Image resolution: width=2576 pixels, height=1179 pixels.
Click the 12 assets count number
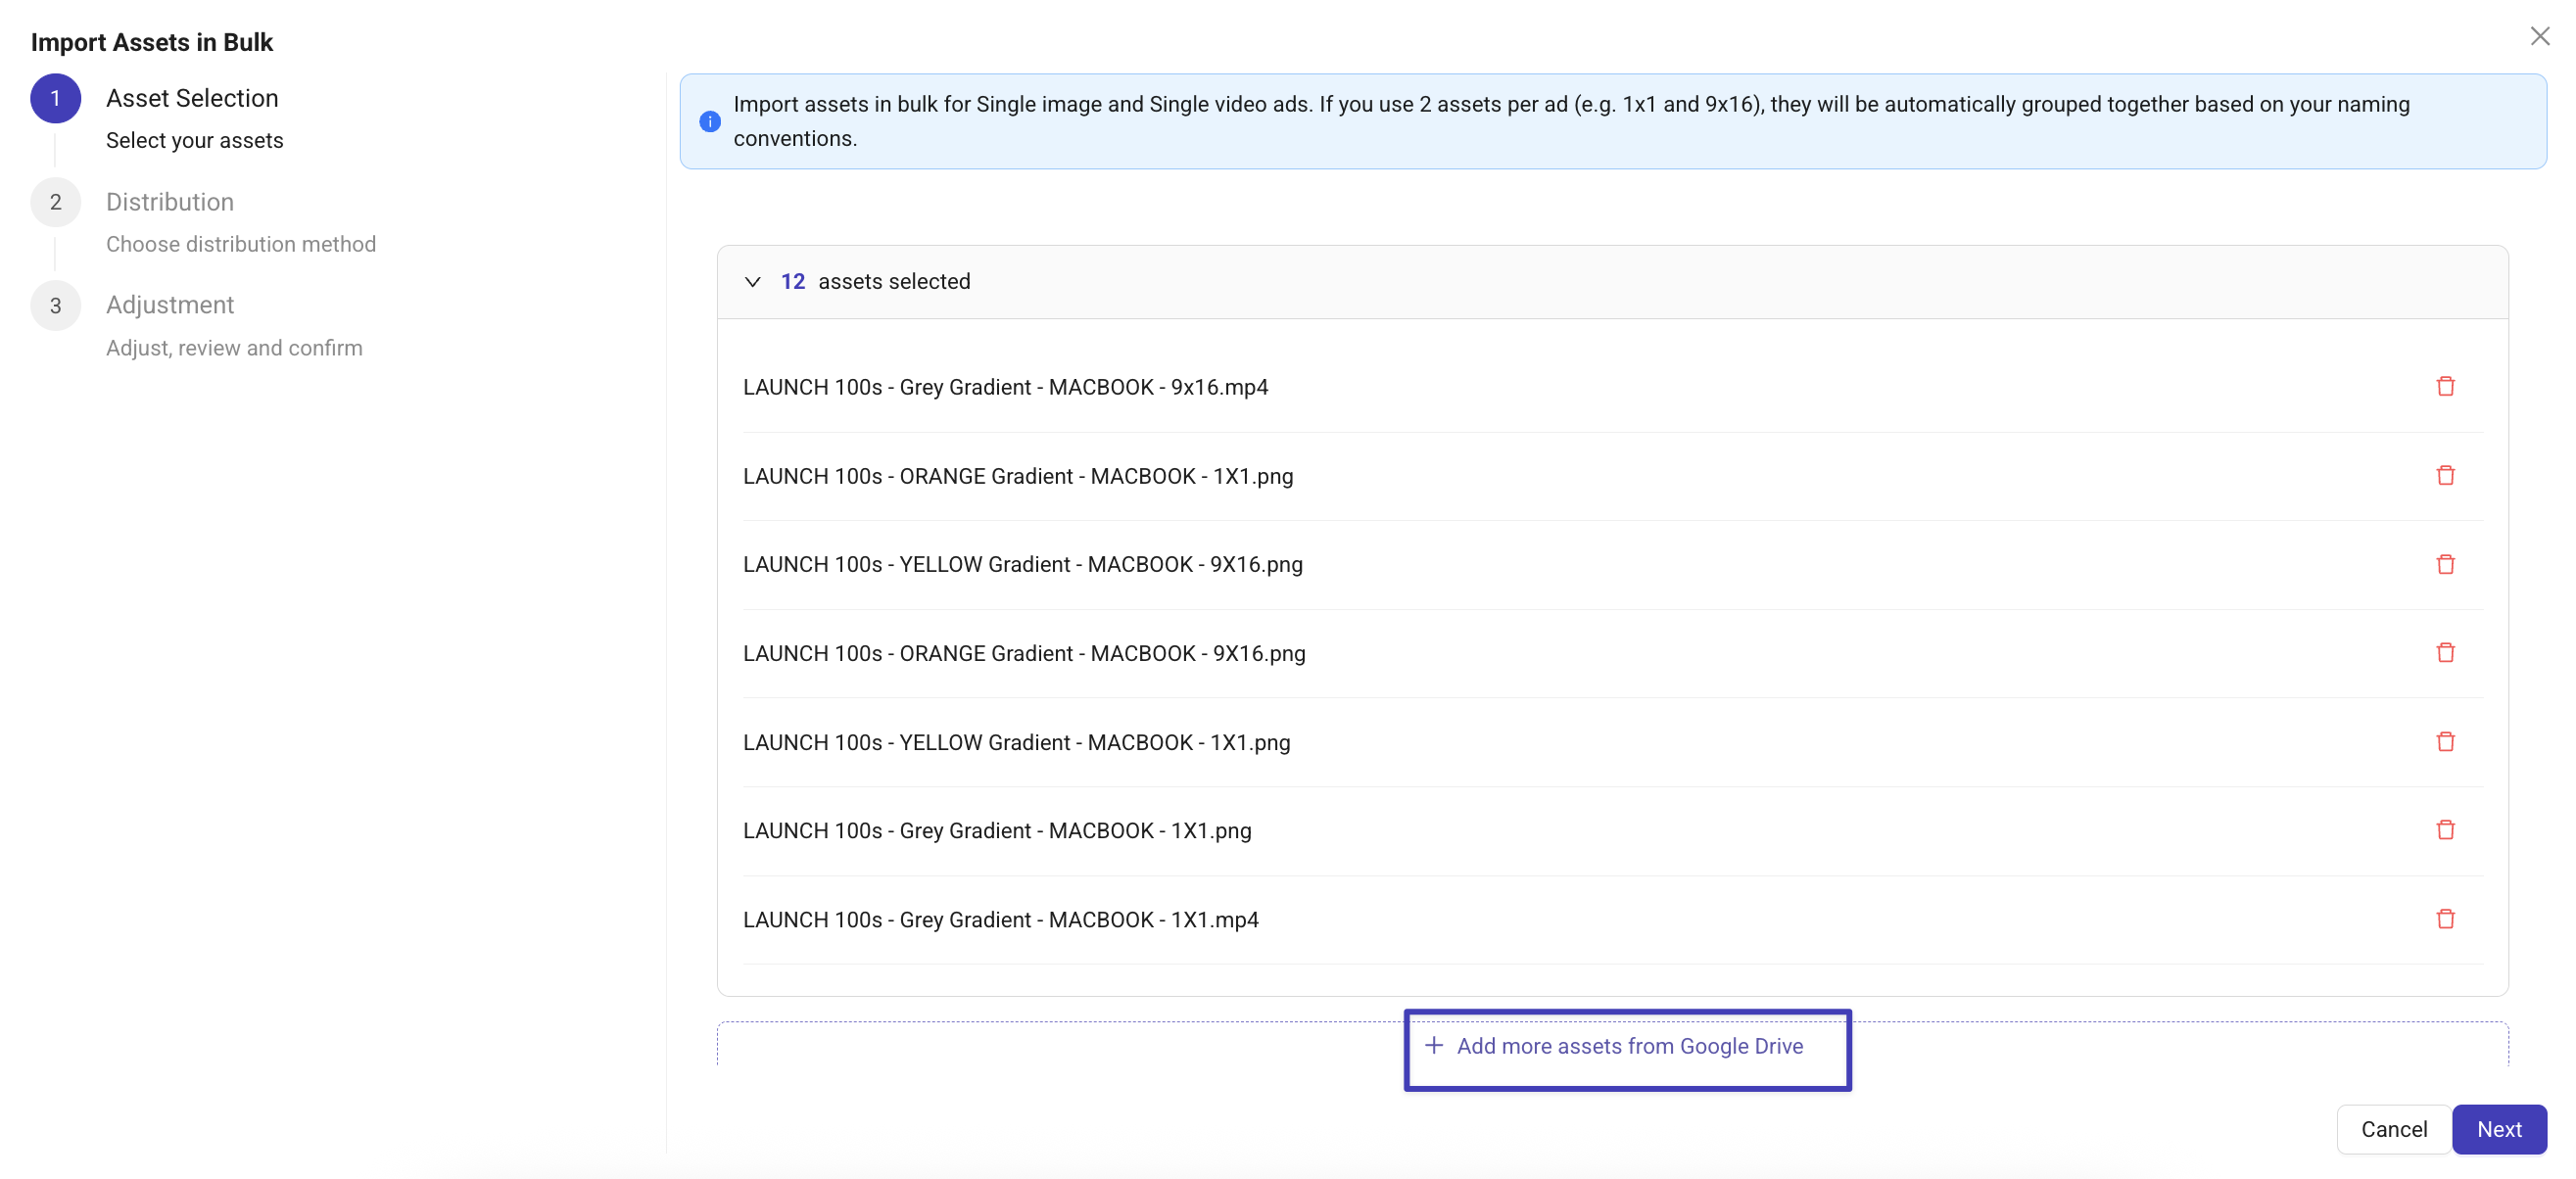tap(792, 282)
